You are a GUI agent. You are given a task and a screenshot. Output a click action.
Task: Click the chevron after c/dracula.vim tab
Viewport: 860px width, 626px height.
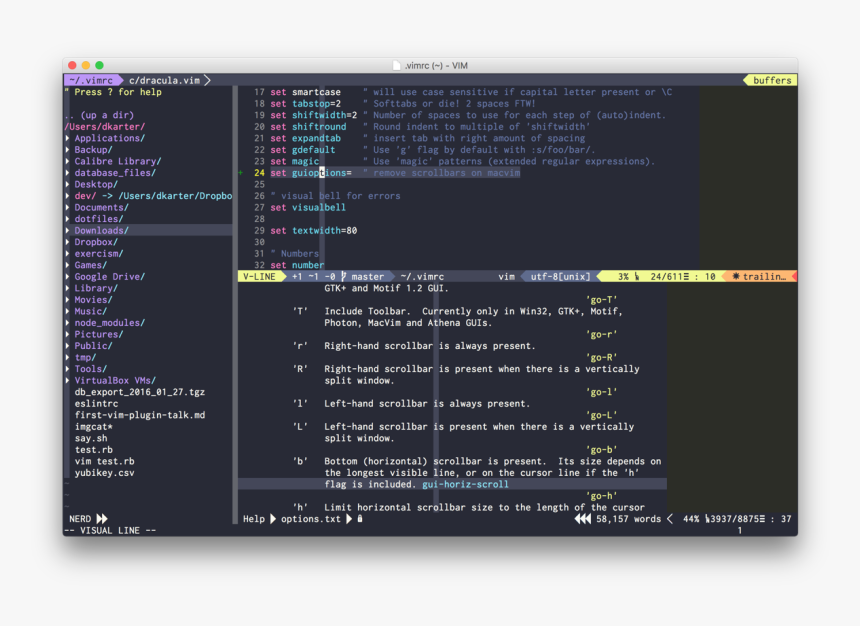[208, 80]
